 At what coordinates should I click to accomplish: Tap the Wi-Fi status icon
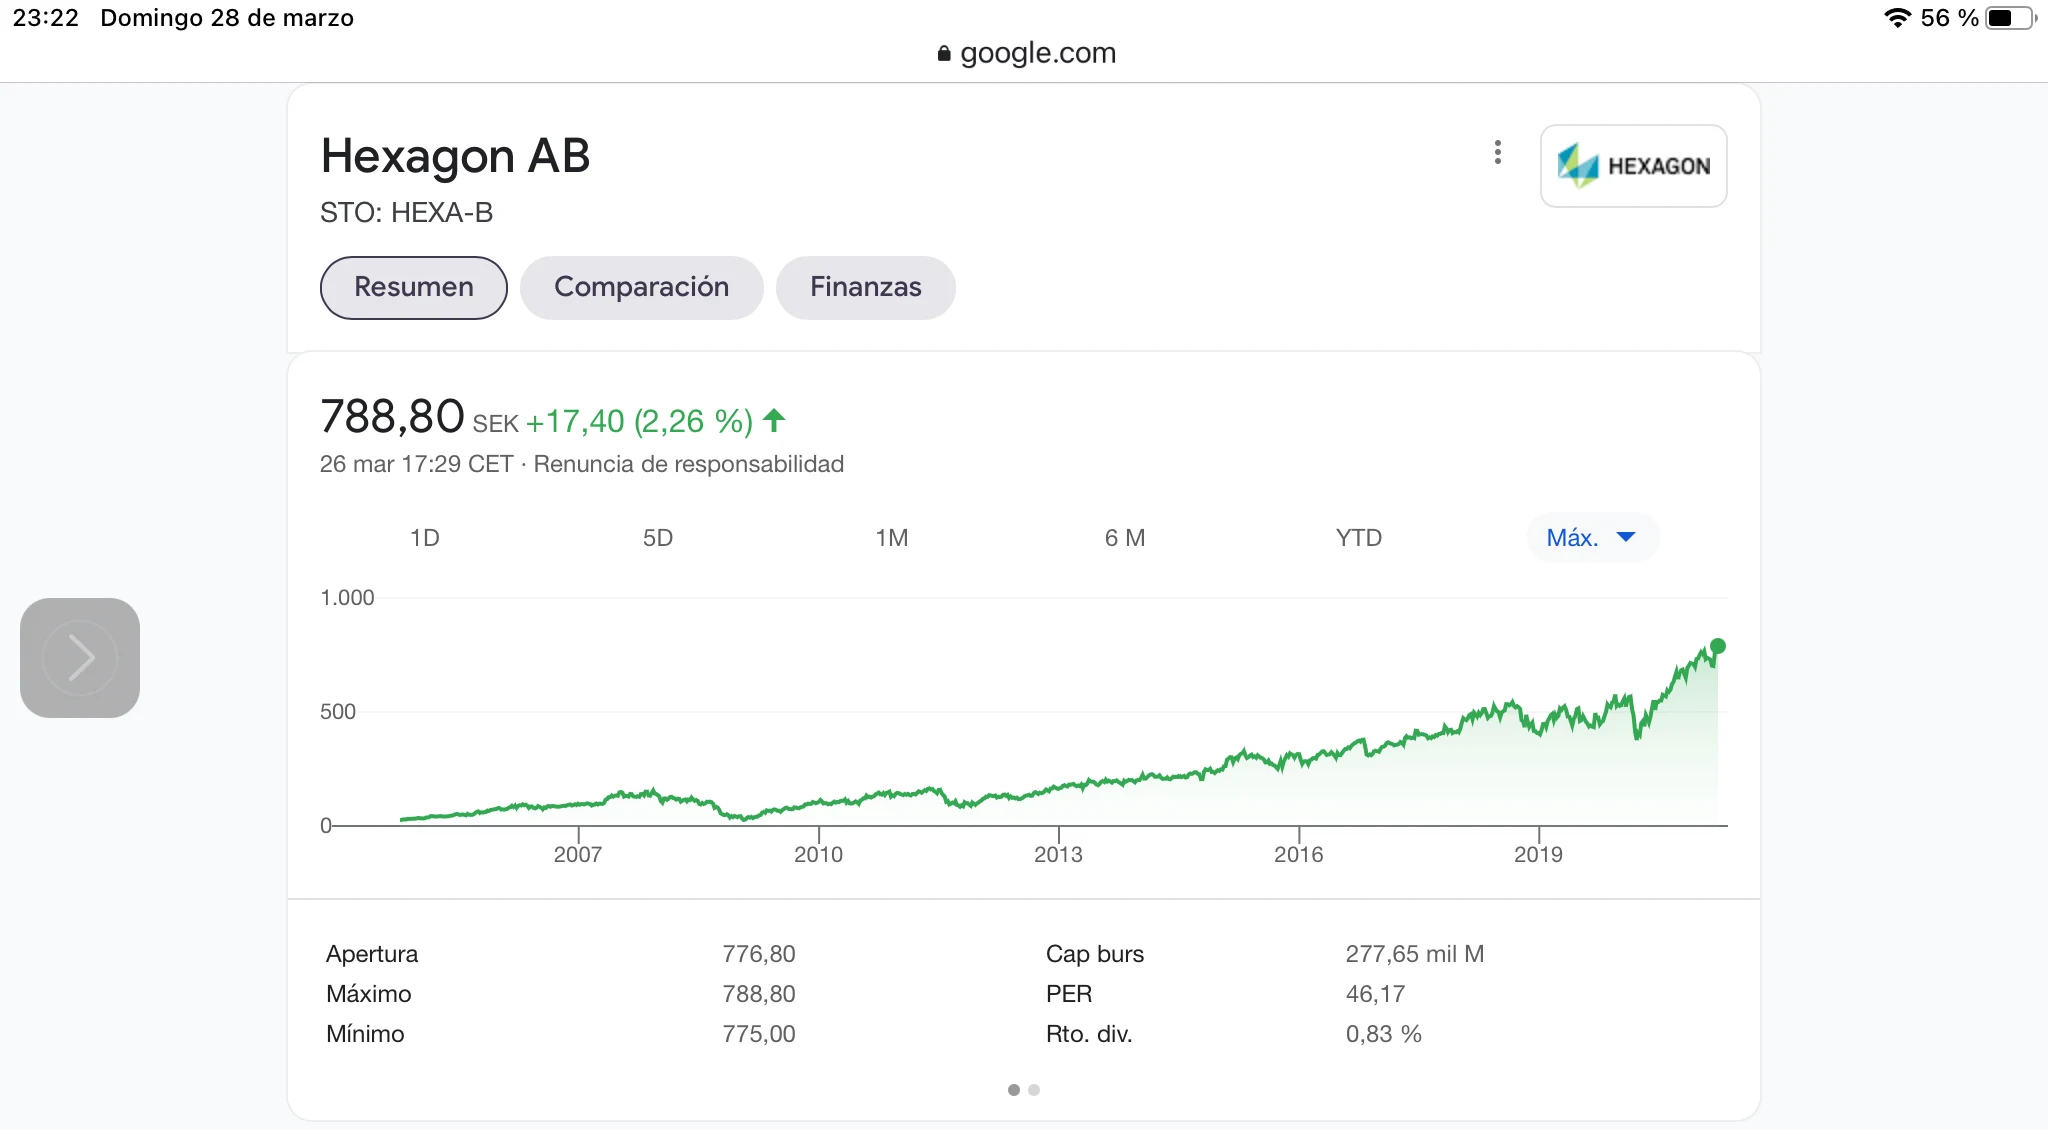click(x=1896, y=18)
